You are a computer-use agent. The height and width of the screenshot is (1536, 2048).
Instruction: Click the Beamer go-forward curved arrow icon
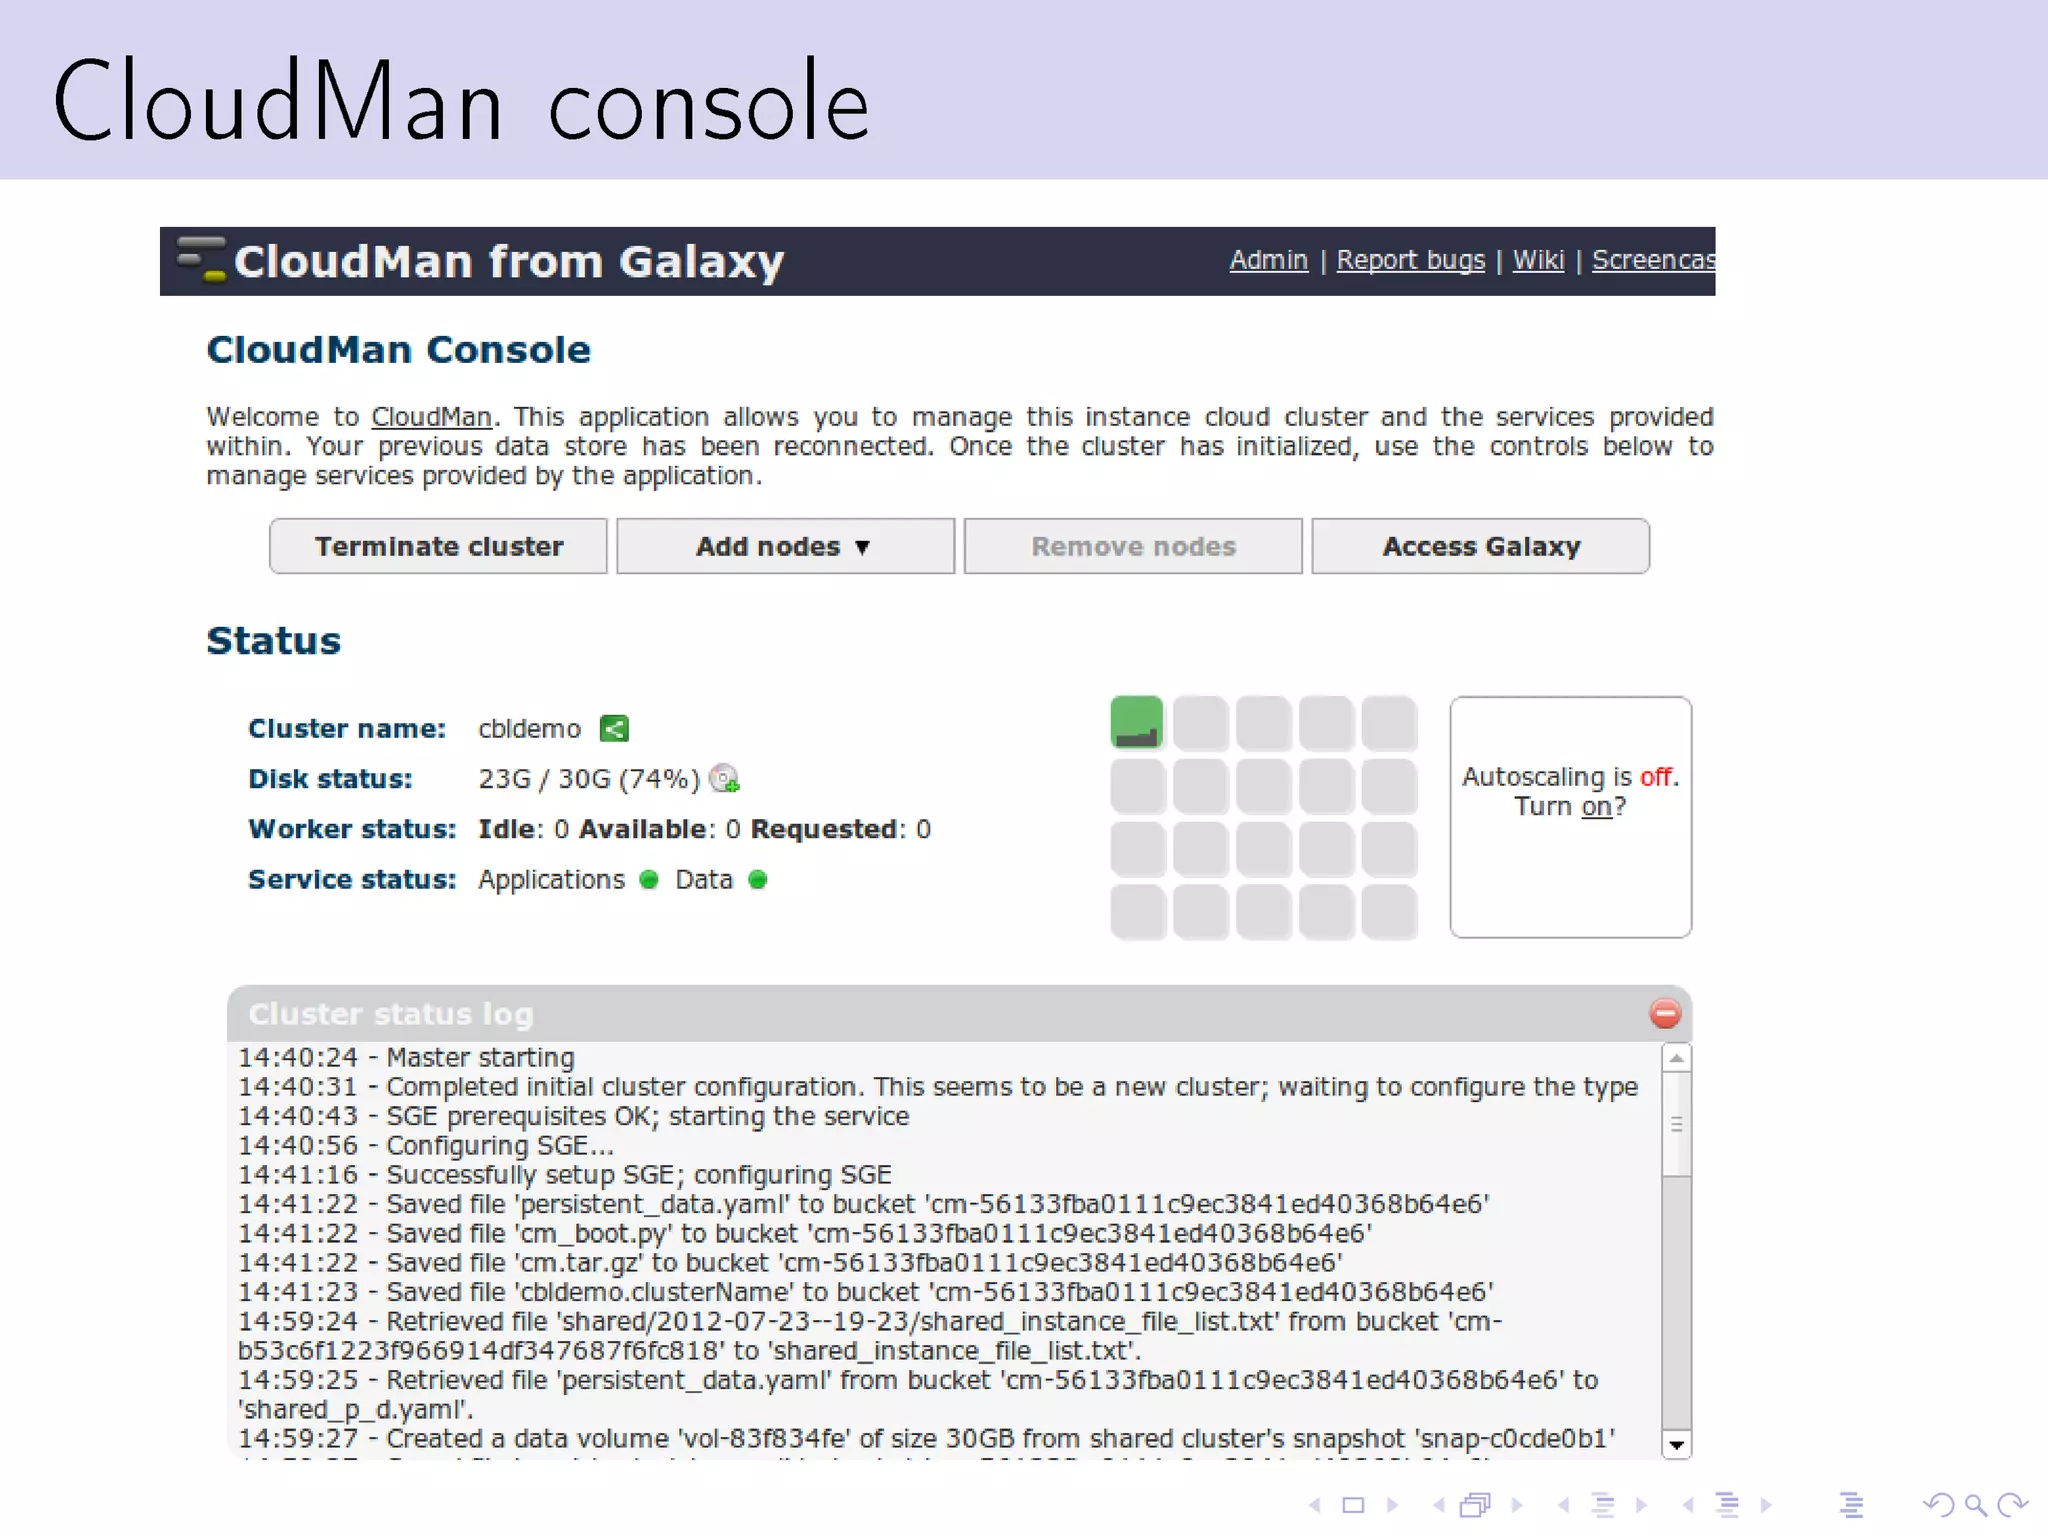(x=2012, y=1505)
